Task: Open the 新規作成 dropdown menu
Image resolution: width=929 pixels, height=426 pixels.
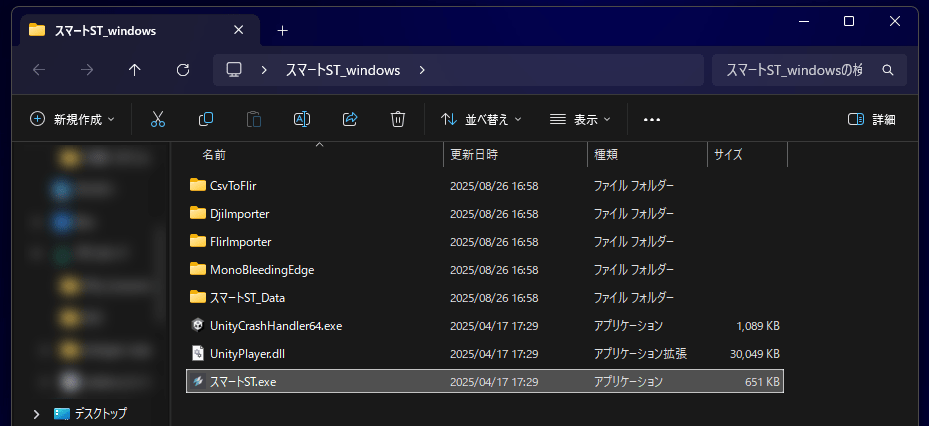Action: (72, 119)
